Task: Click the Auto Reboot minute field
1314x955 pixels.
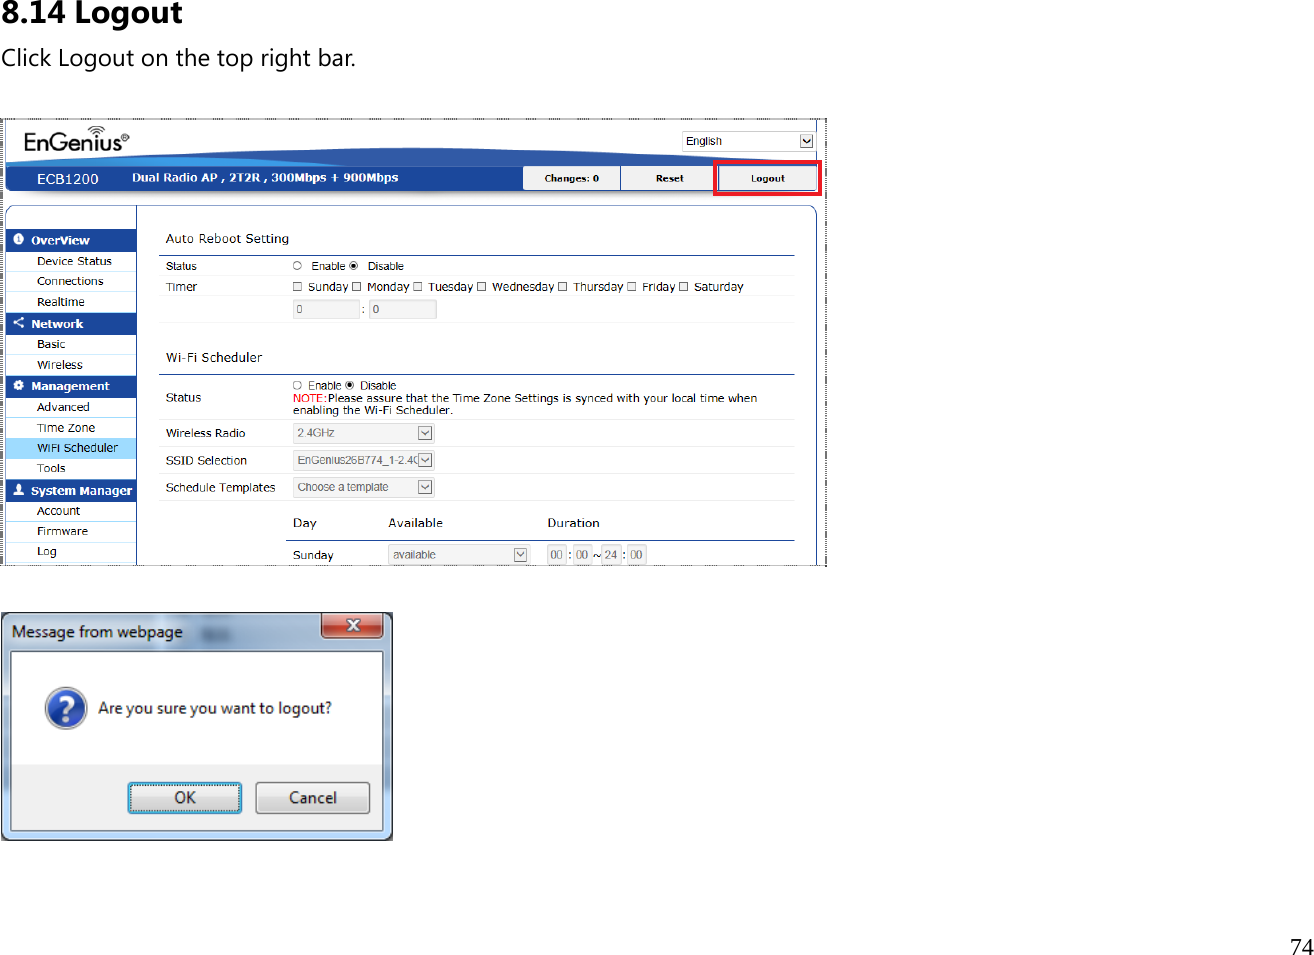Action: [403, 309]
